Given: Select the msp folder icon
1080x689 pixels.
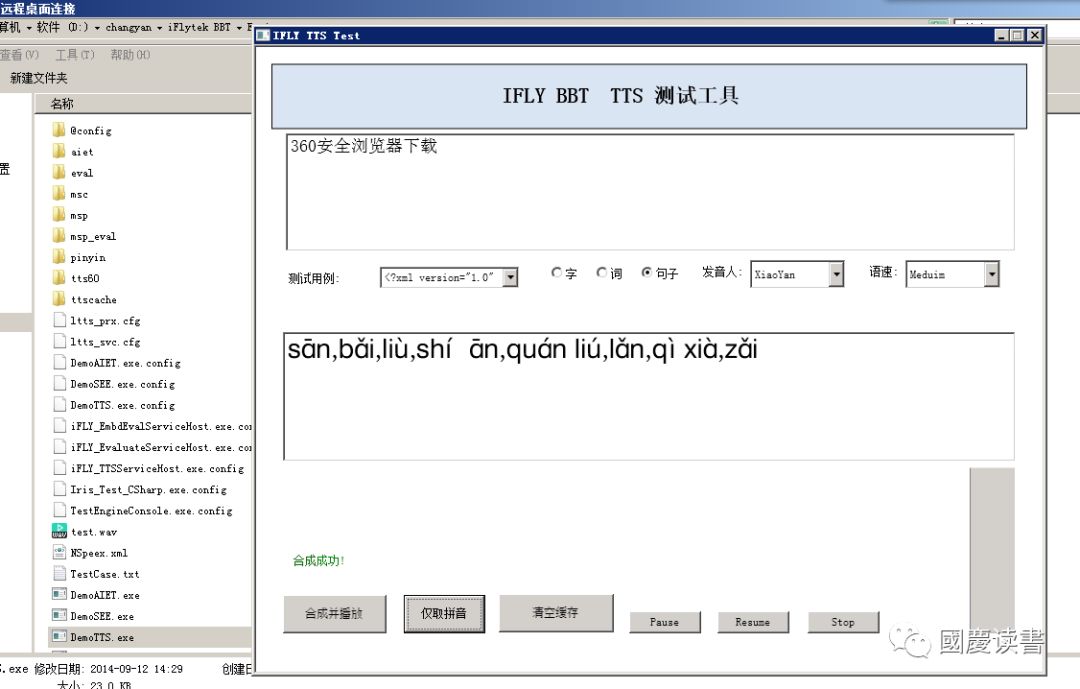Looking at the screenshot, I should [59, 215].
